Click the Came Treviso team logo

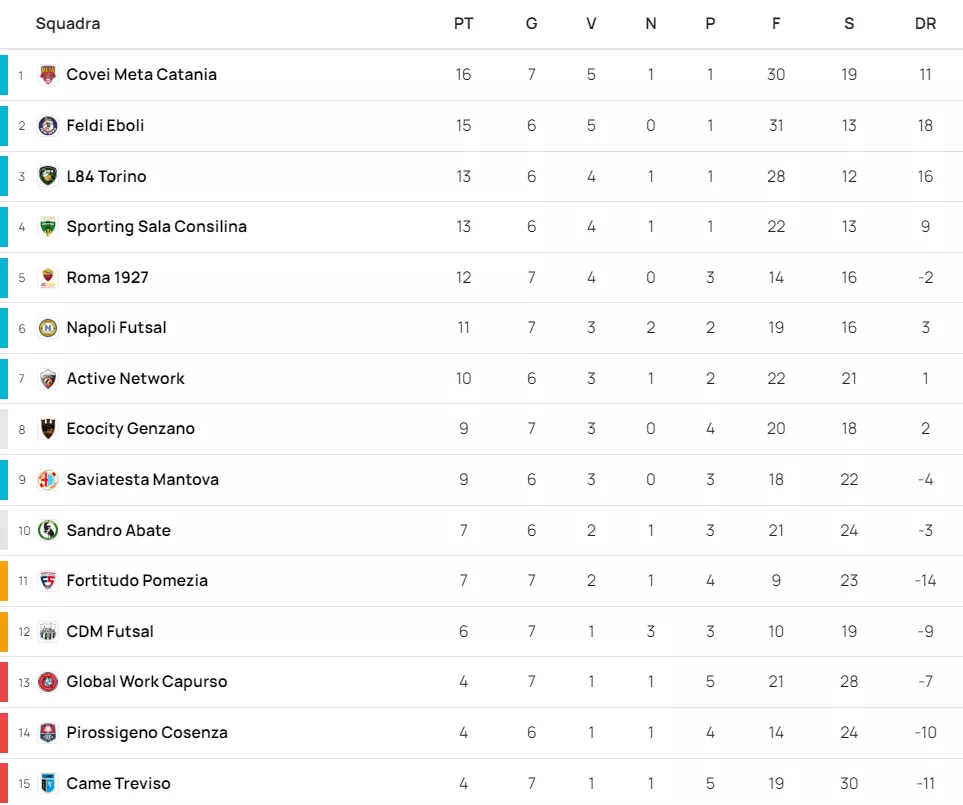pyautogui.click(x=48, y=783)
